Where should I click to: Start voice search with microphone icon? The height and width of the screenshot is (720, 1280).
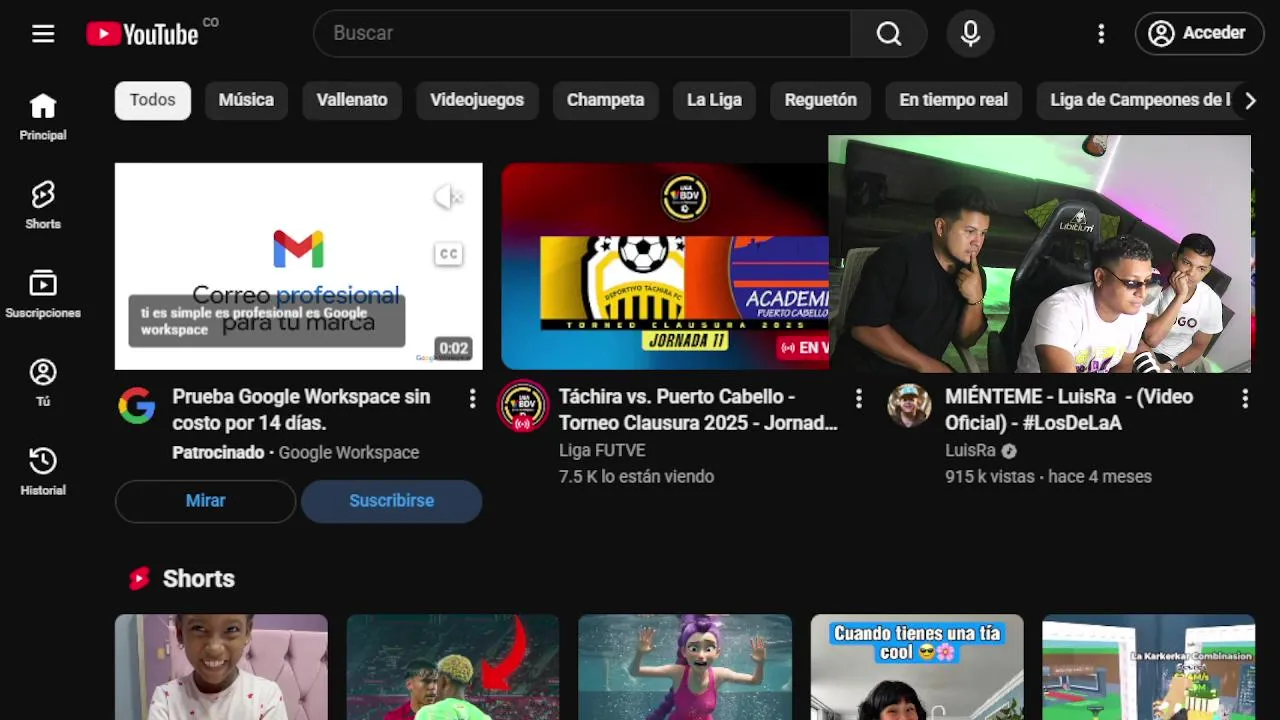click(x=970, y=33)
